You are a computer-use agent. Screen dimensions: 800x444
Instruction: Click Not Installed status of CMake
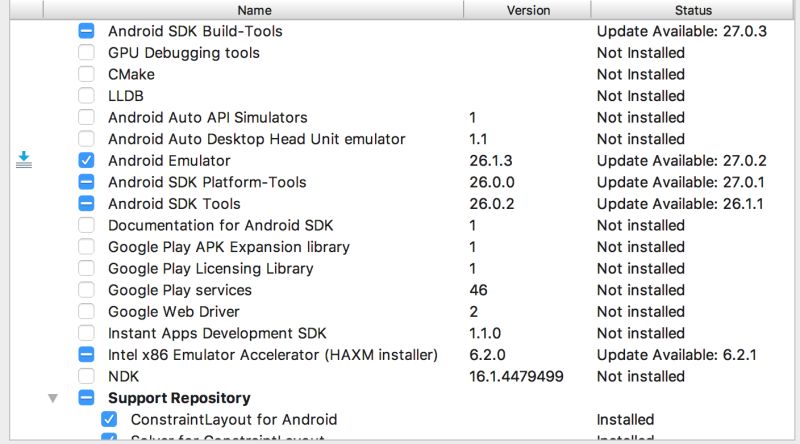(x=641, y=74)
